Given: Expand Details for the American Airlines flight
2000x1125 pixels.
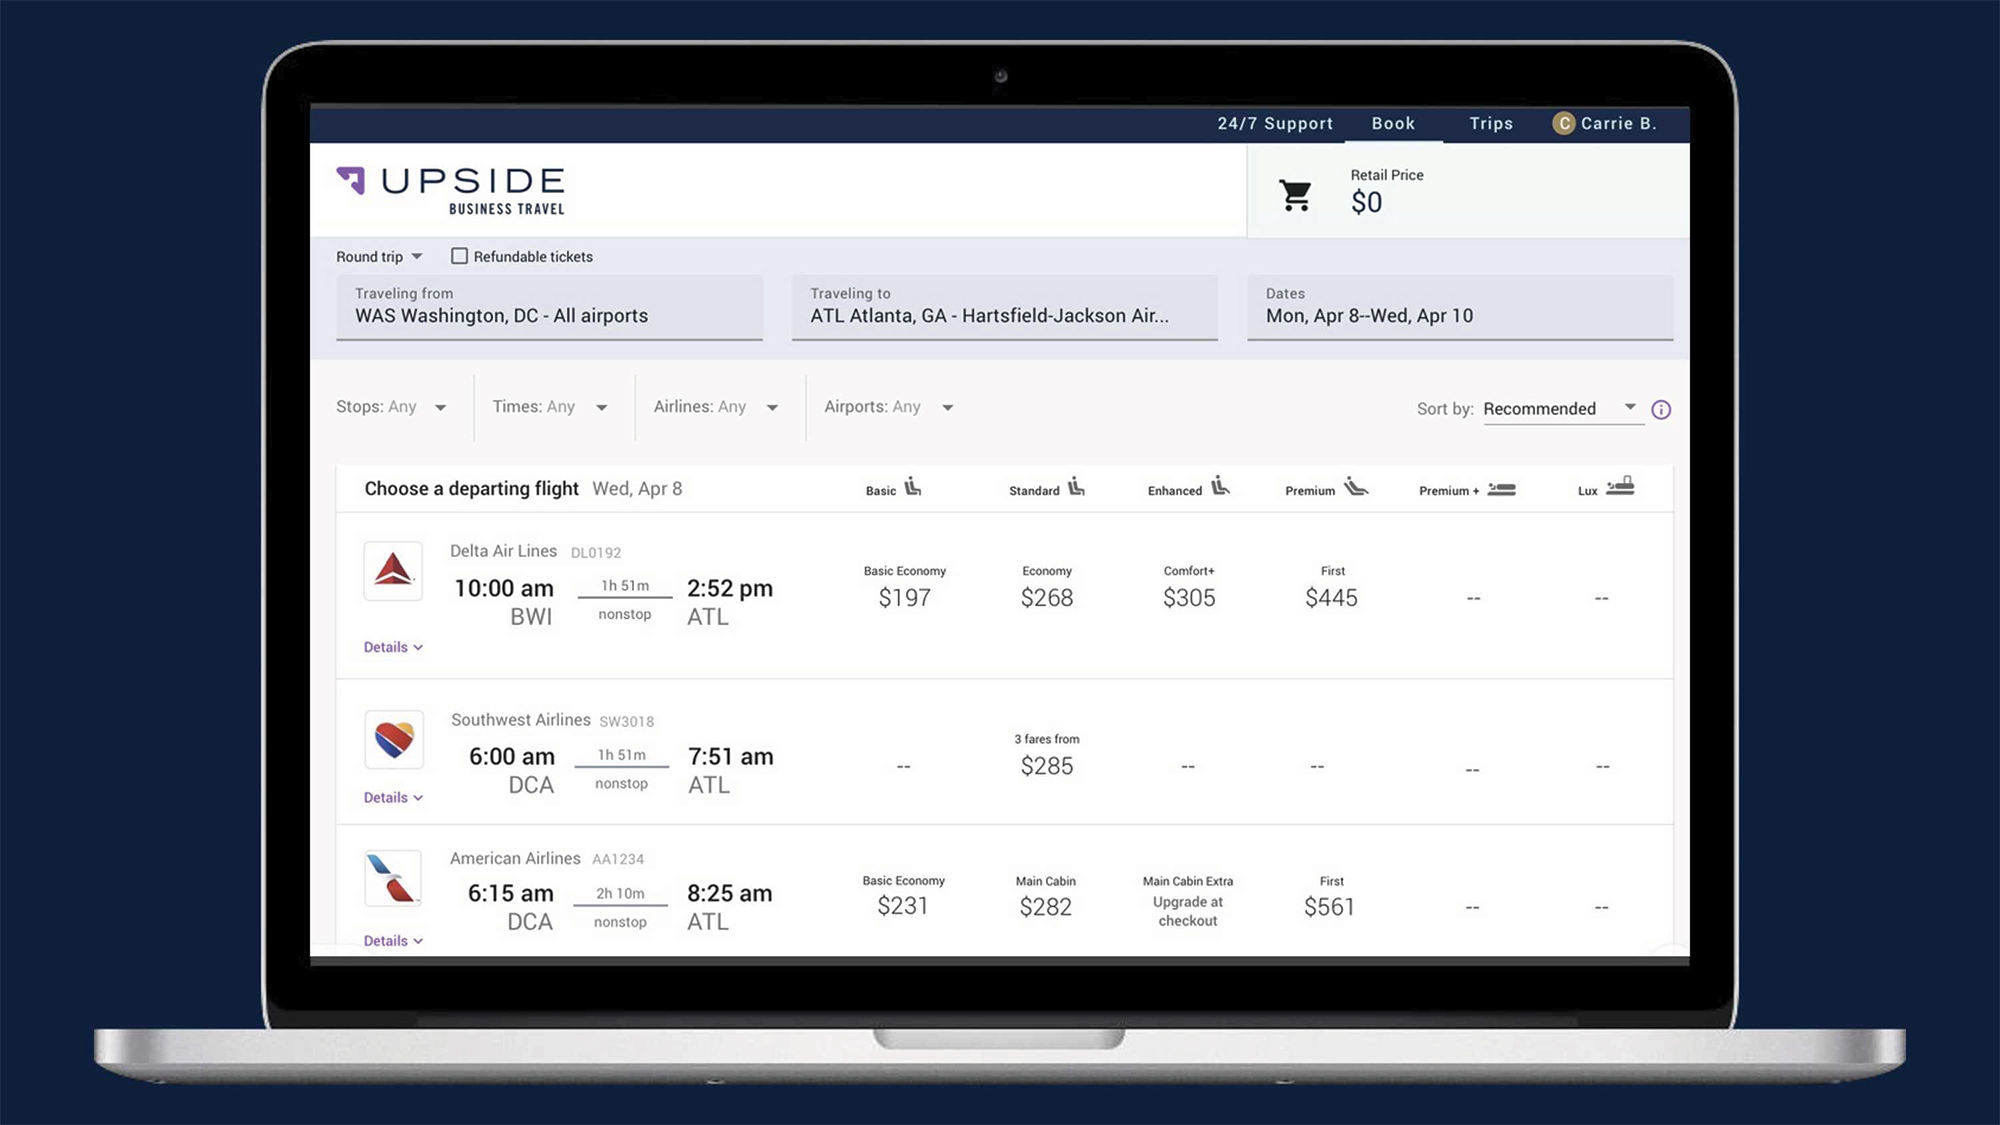Looking at the screenshot, I should pos(393,941).
